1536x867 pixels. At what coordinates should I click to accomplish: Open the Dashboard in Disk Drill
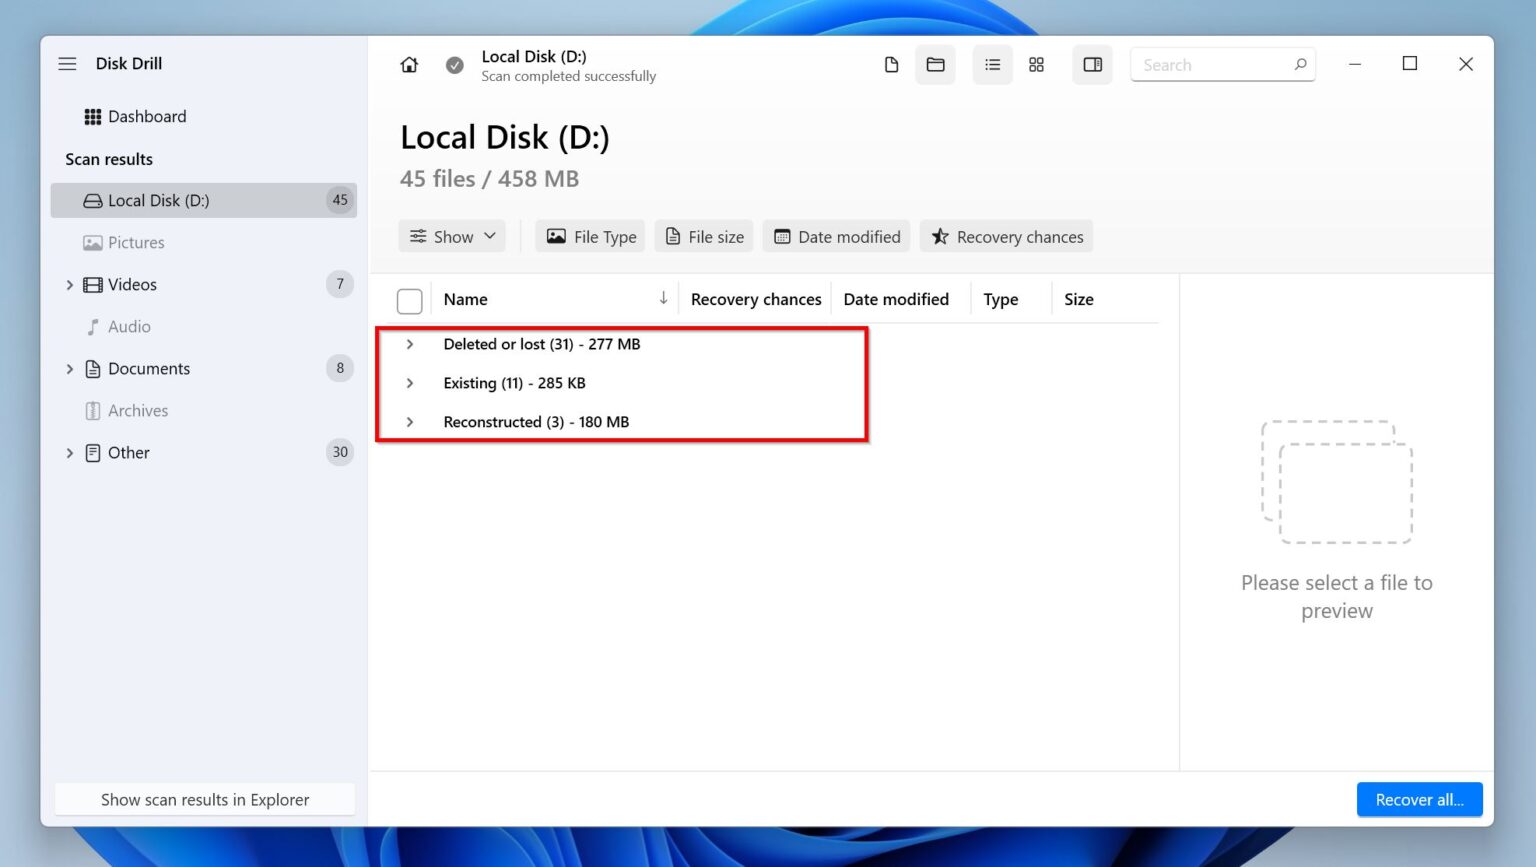[x=147, y=116]
